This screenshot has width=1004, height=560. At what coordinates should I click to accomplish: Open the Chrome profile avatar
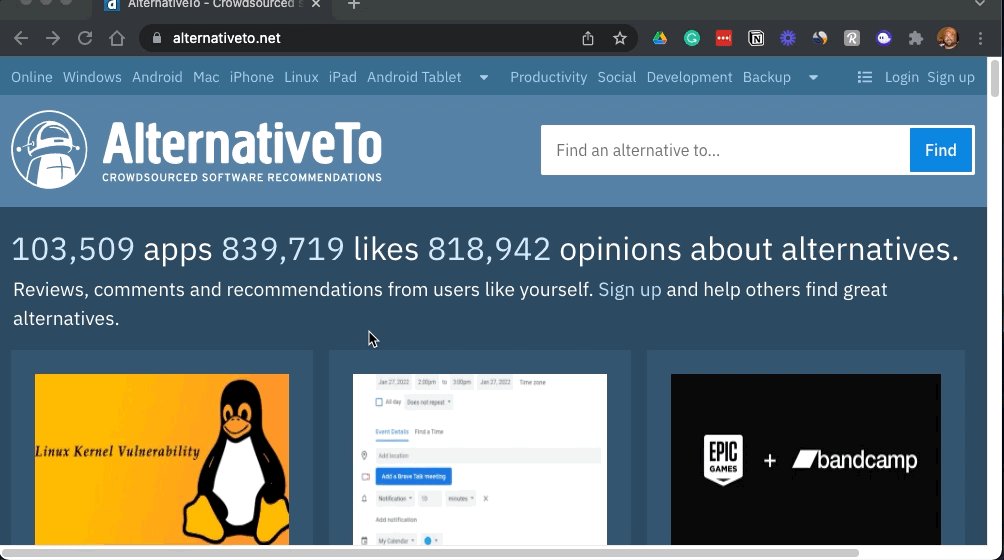pyautogui.click(x=948, y=38)
